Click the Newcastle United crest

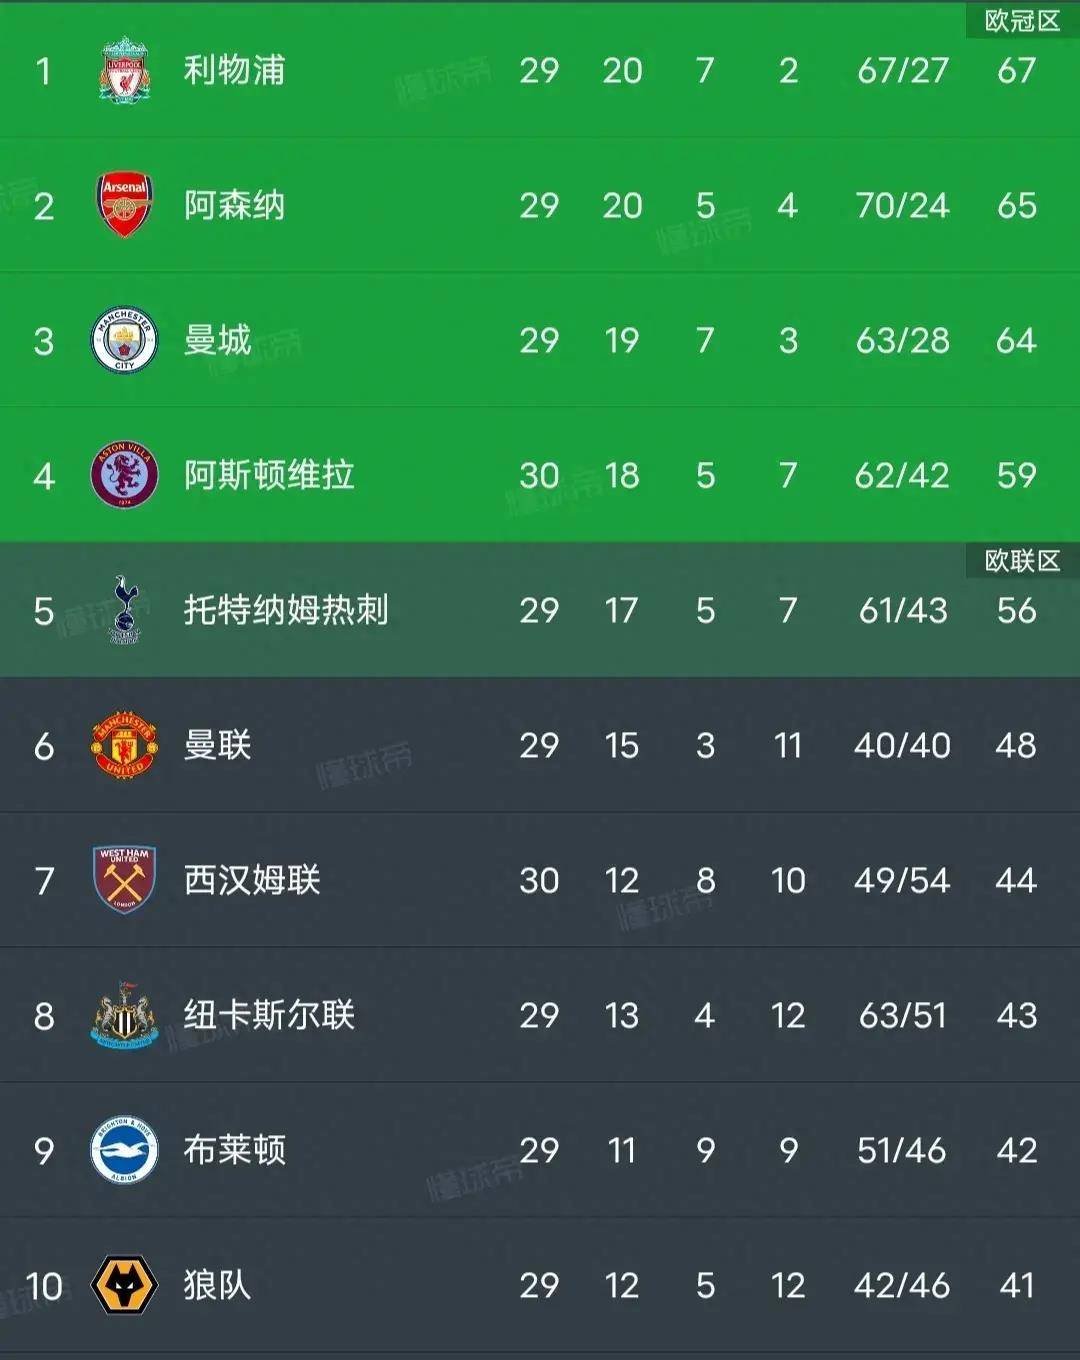[124, 1015]
